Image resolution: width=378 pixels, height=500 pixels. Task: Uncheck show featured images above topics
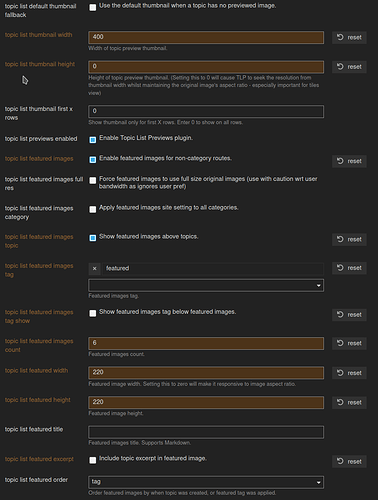tap(93, 238)
